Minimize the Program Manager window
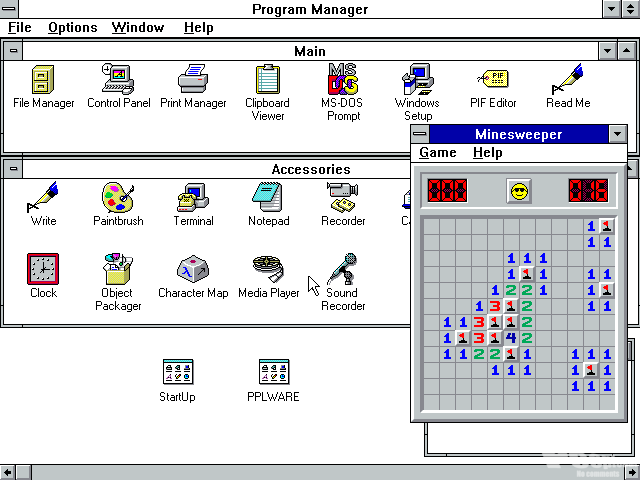This screenshot has width=640, height=480. click(x=611, y=9)
